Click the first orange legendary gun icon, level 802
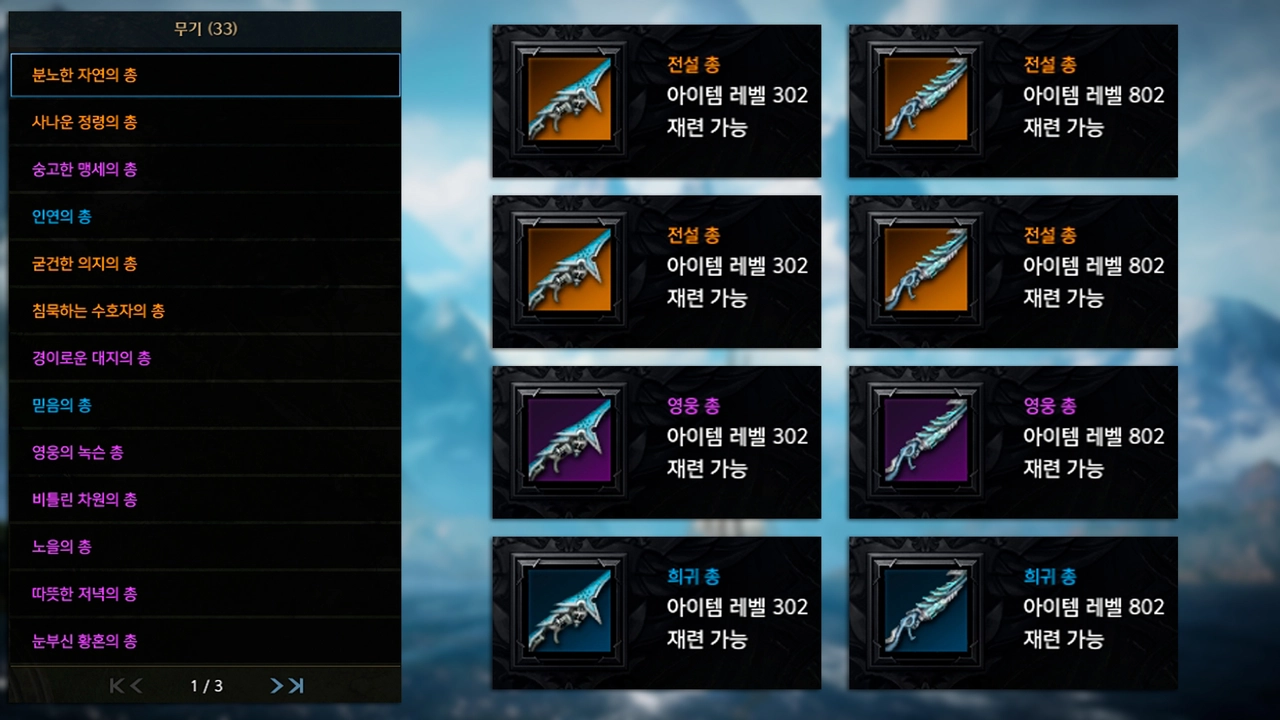1280x720 pixels. click(x=925, y=99)
